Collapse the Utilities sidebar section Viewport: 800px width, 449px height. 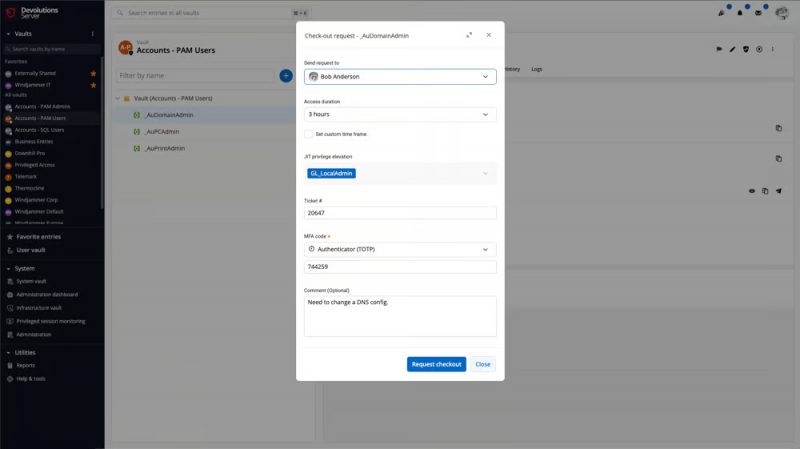(x=8, y=353)
